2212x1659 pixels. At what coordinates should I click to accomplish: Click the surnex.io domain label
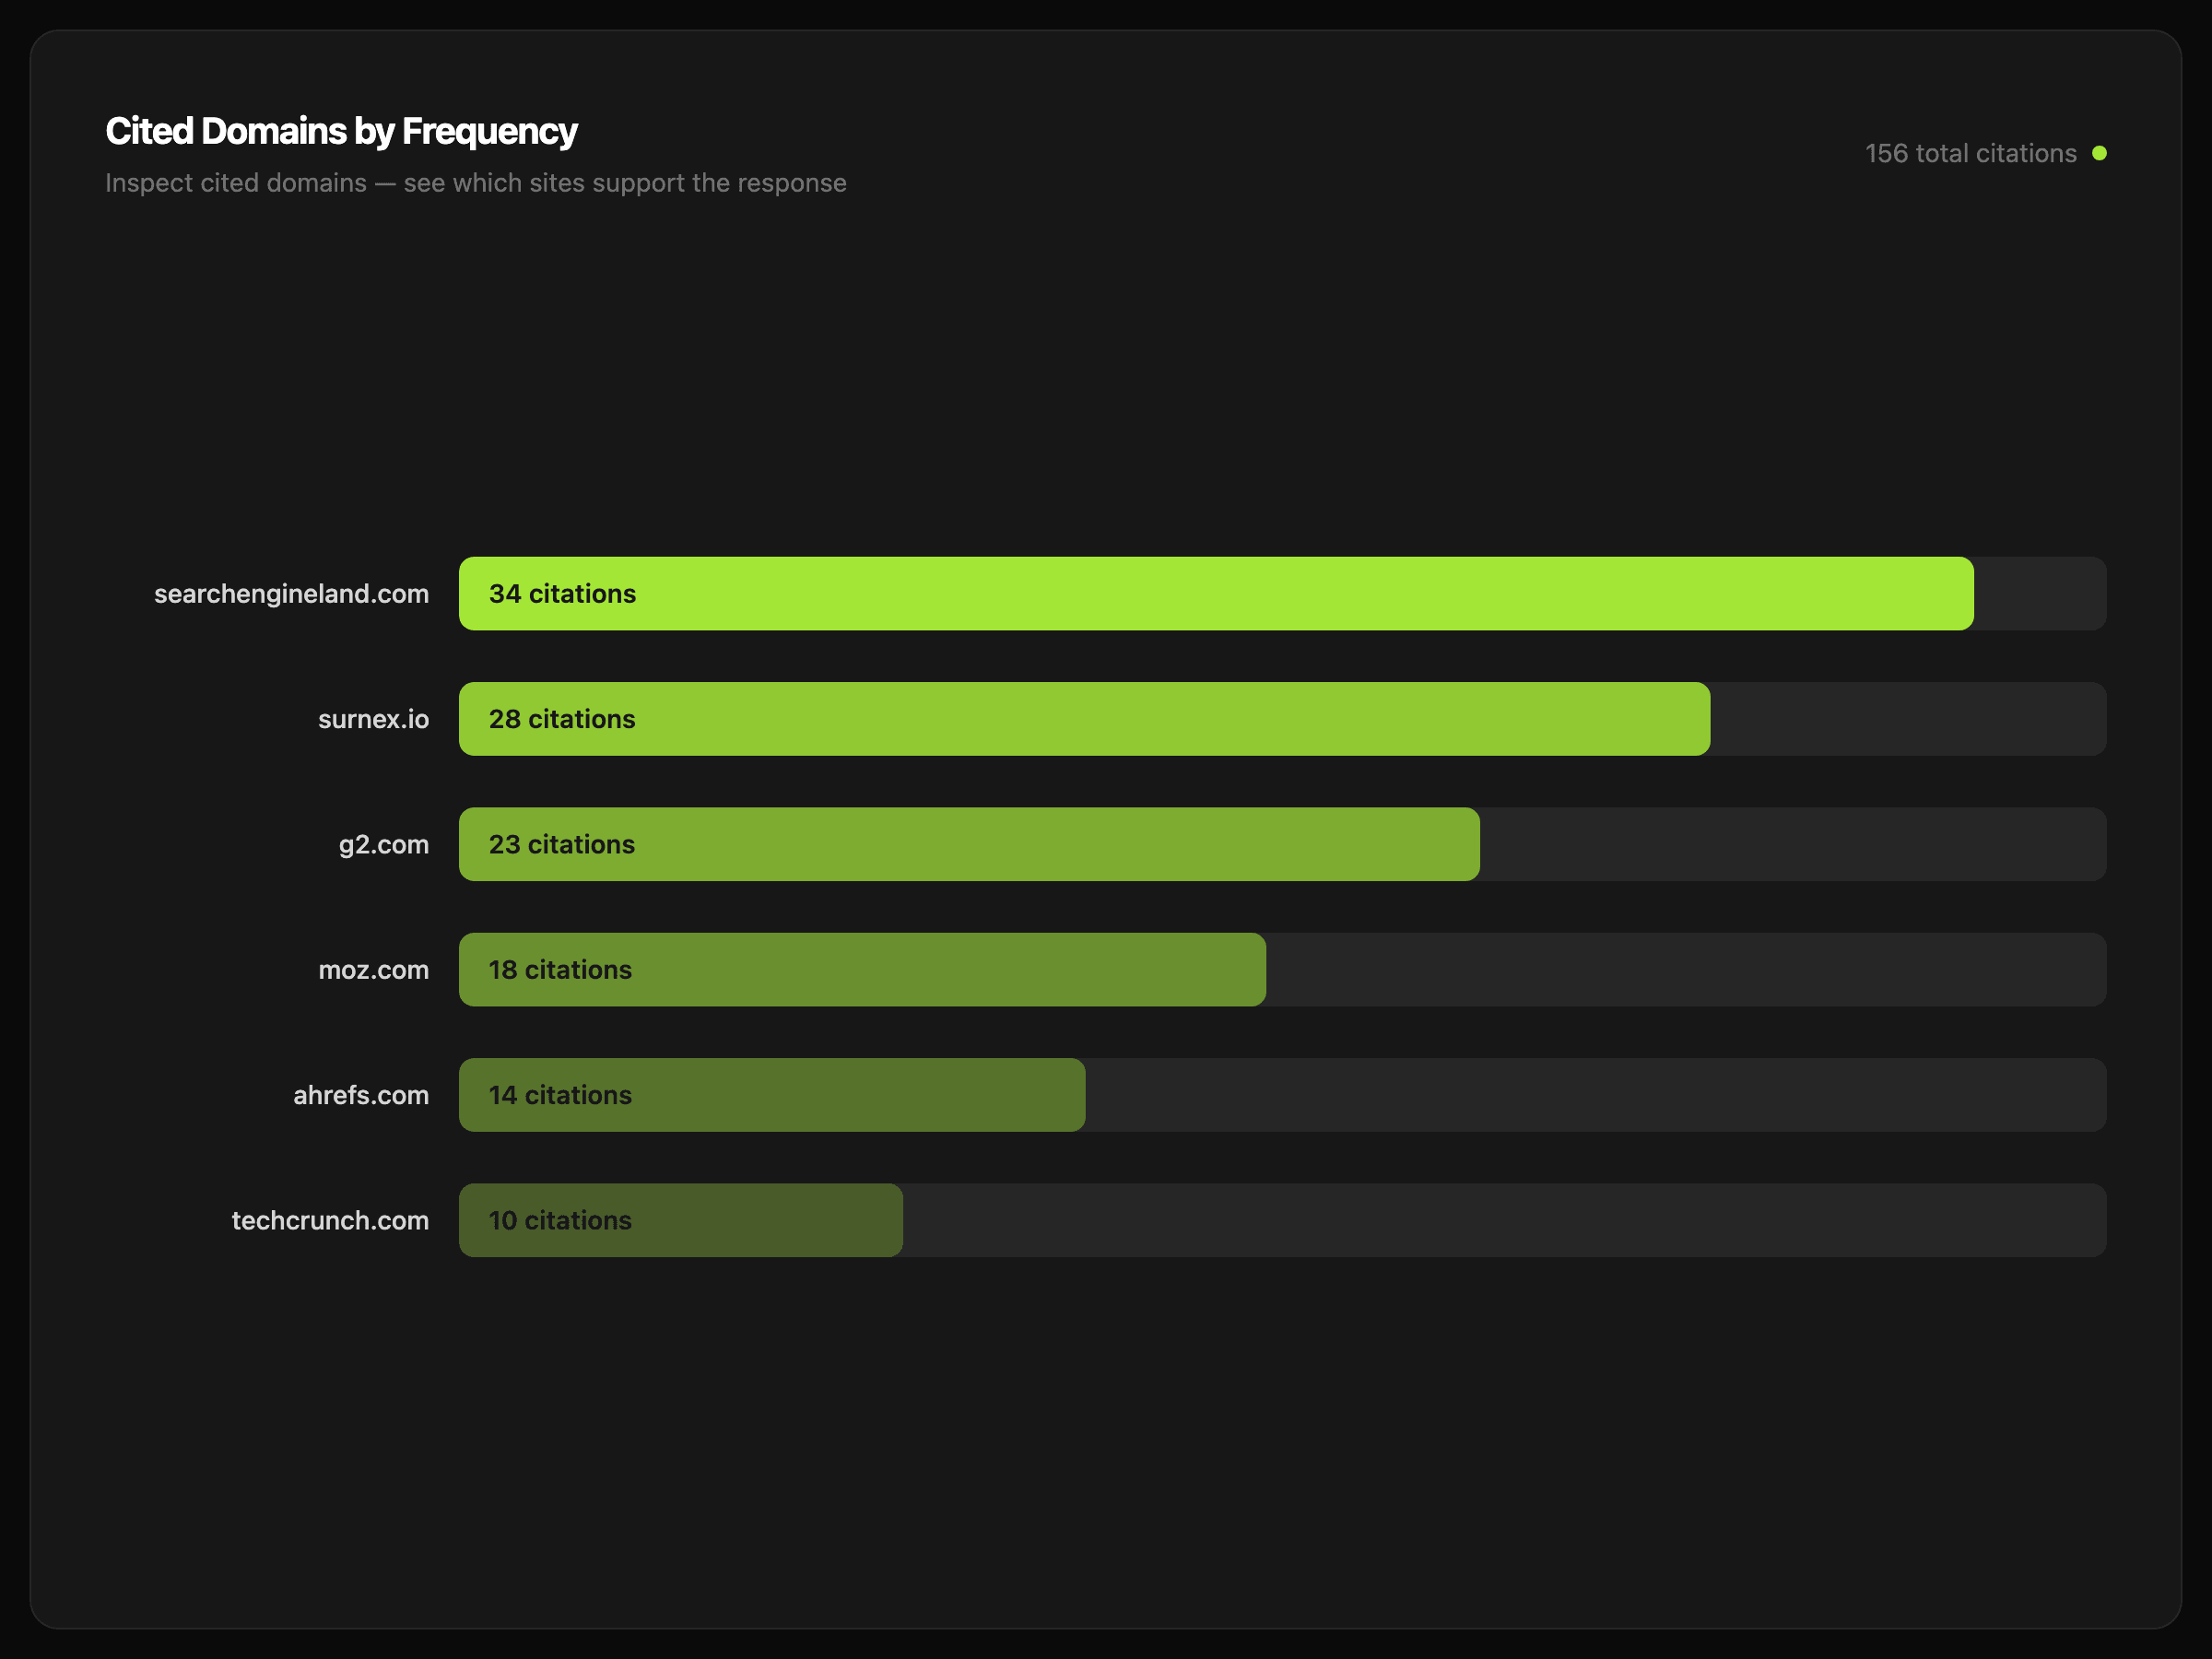pos(373,719)
